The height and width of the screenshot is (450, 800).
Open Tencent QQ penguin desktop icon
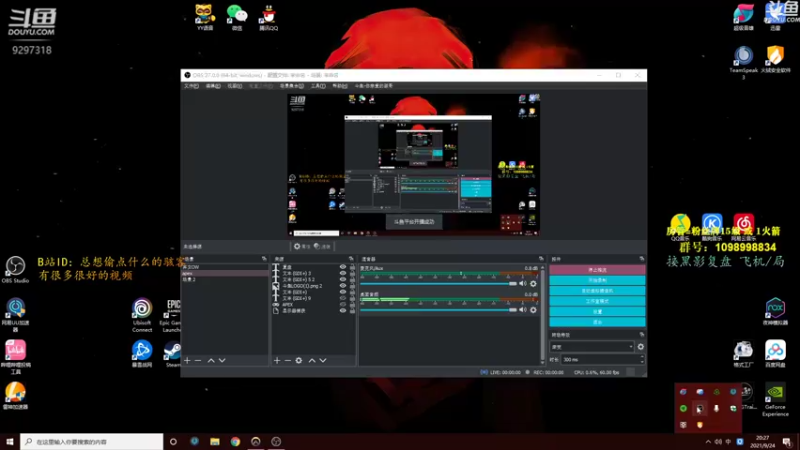tap(268, 17)
